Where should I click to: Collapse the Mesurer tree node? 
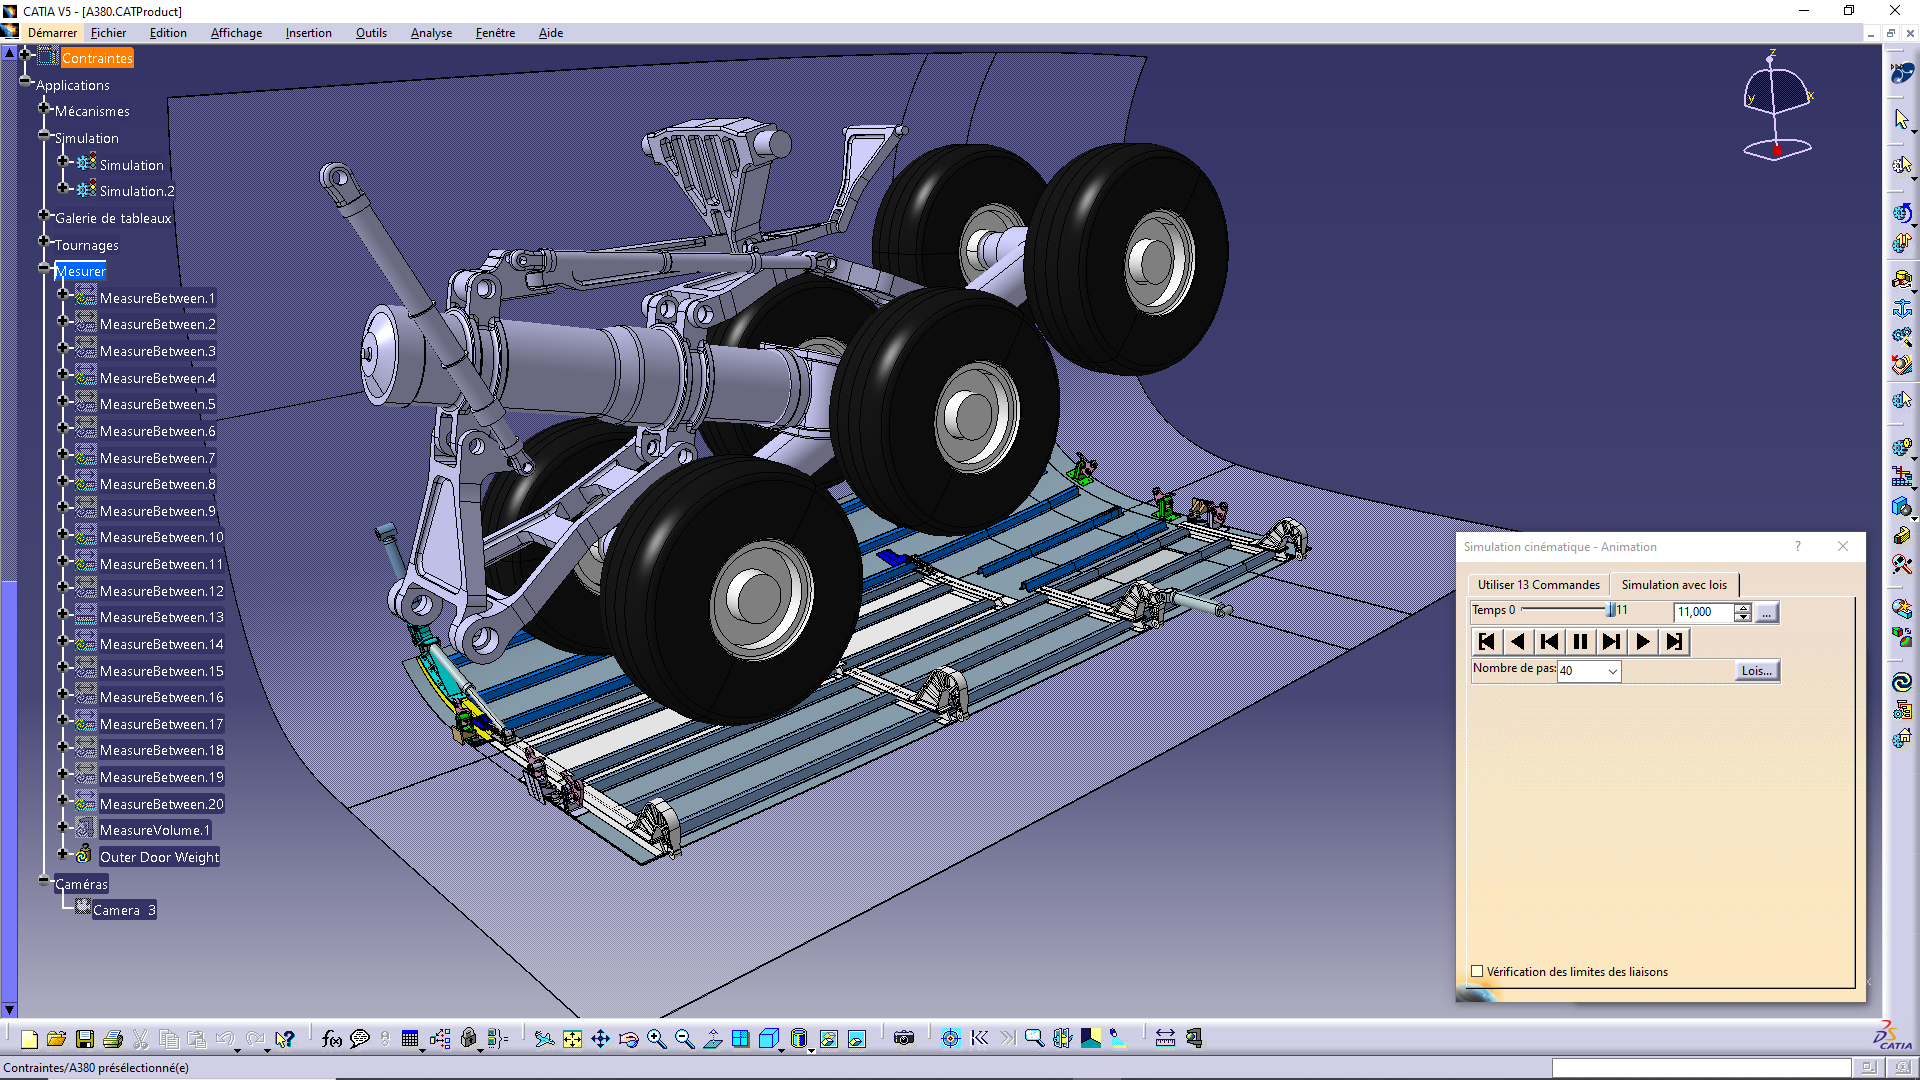pyautogui.click(x=44, y=268)
